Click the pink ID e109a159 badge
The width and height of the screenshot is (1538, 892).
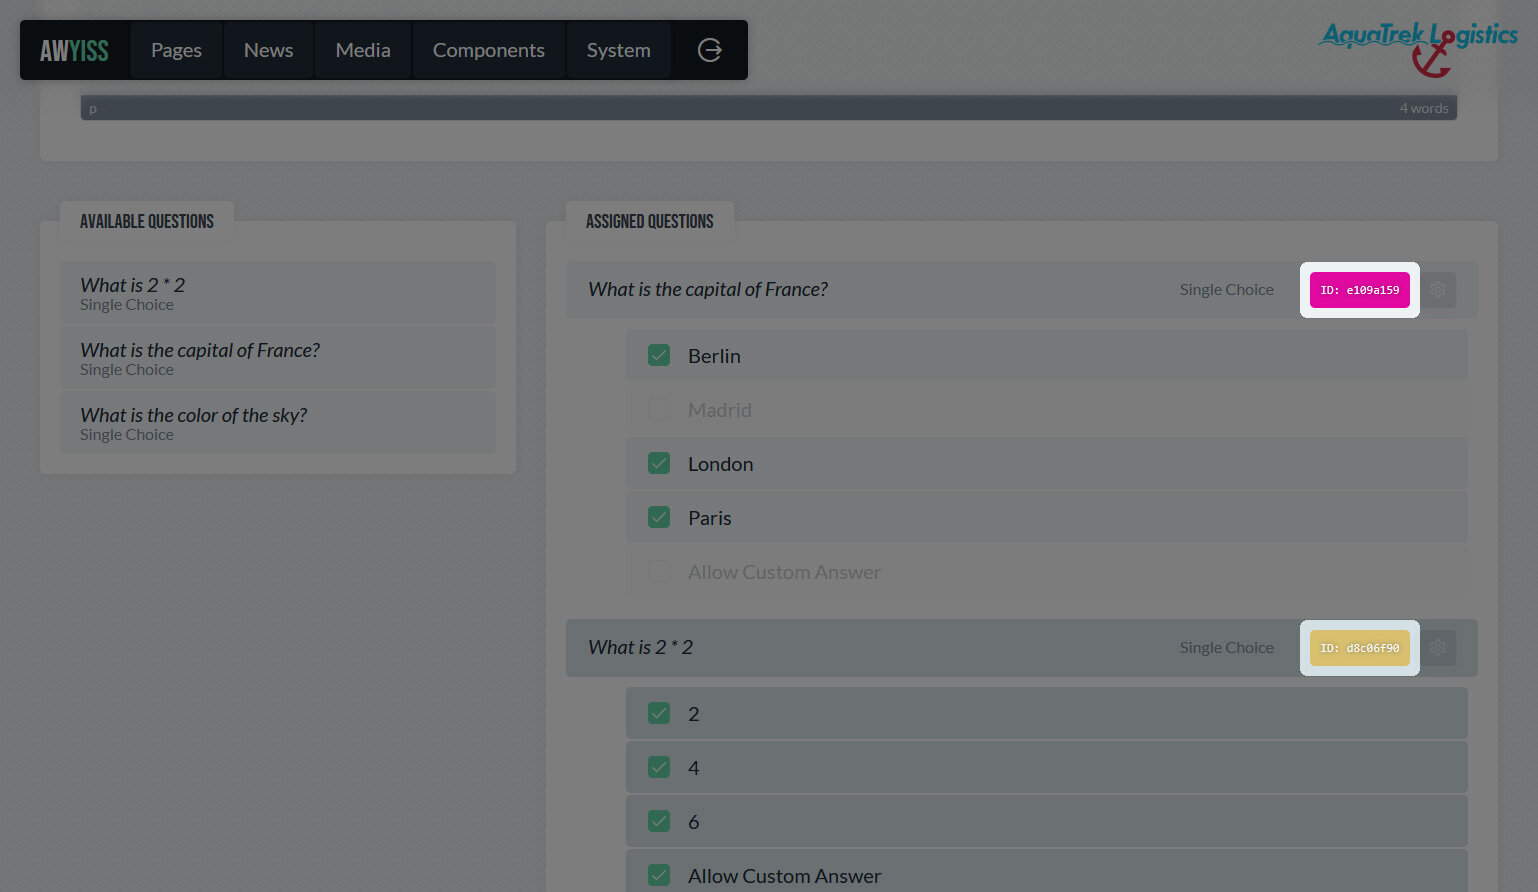click(1359, 290)
